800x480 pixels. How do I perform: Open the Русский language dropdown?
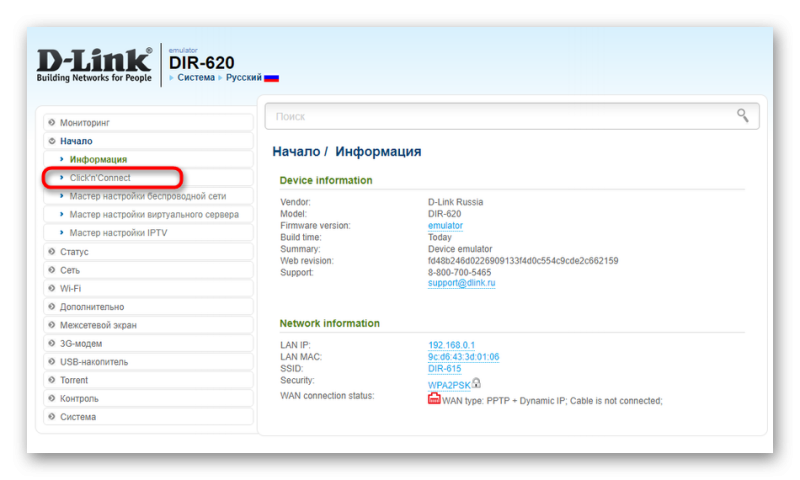tap(243, 78)
